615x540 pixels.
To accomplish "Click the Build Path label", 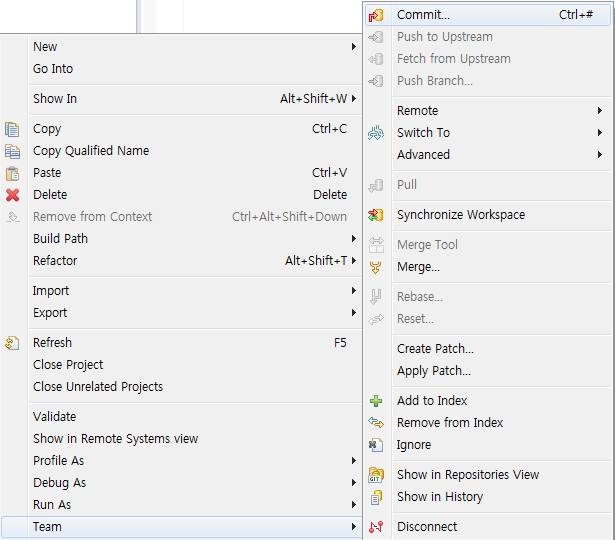I will click(x=60, y=238).
